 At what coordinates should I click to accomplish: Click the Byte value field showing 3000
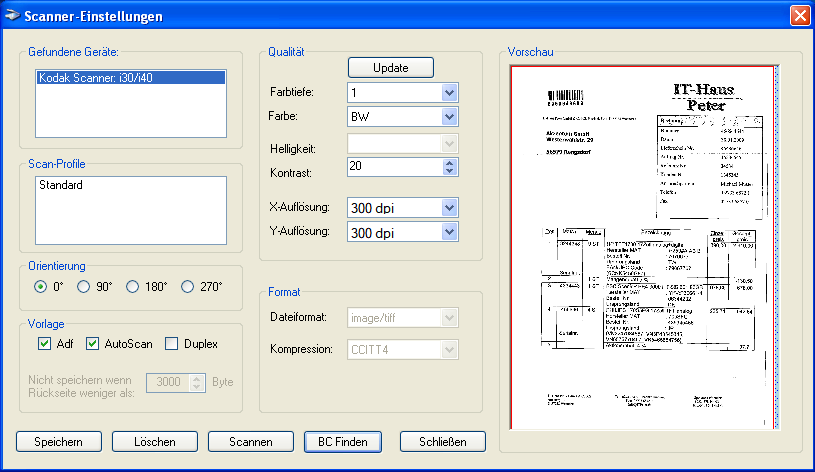pyautogui.click(x=168, y=382)
